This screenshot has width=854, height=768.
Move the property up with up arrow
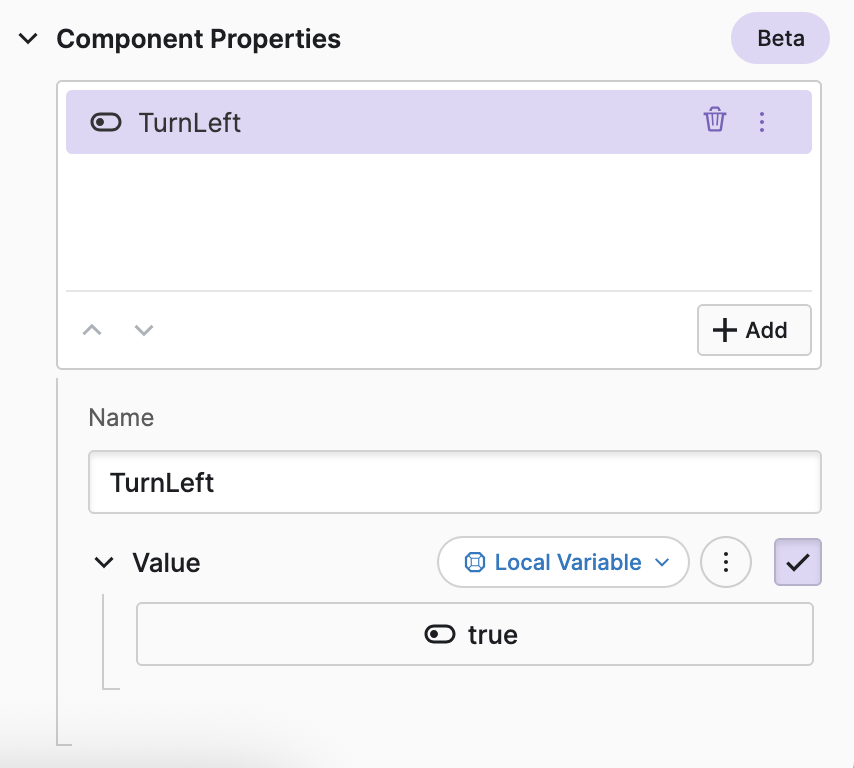point(92,330)
